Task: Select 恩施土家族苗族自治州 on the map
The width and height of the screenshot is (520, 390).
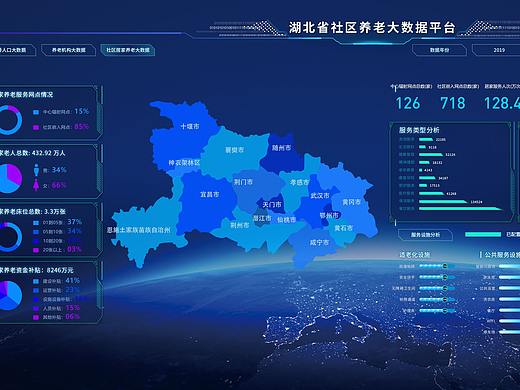Action: click(139, 230)
